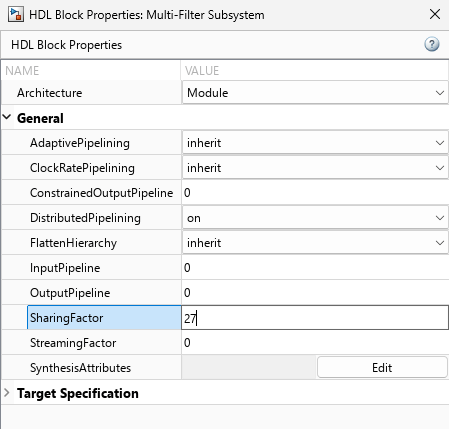
Task: Open the Architecture dropdown
Action: tap(315, 93)
